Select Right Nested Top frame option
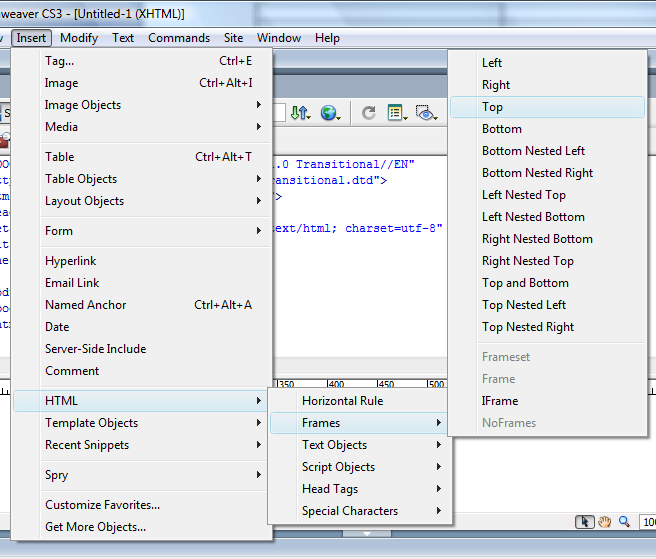The width and height of the screenshot is (656, 559). pyautogui.click(x=547, y=261)
